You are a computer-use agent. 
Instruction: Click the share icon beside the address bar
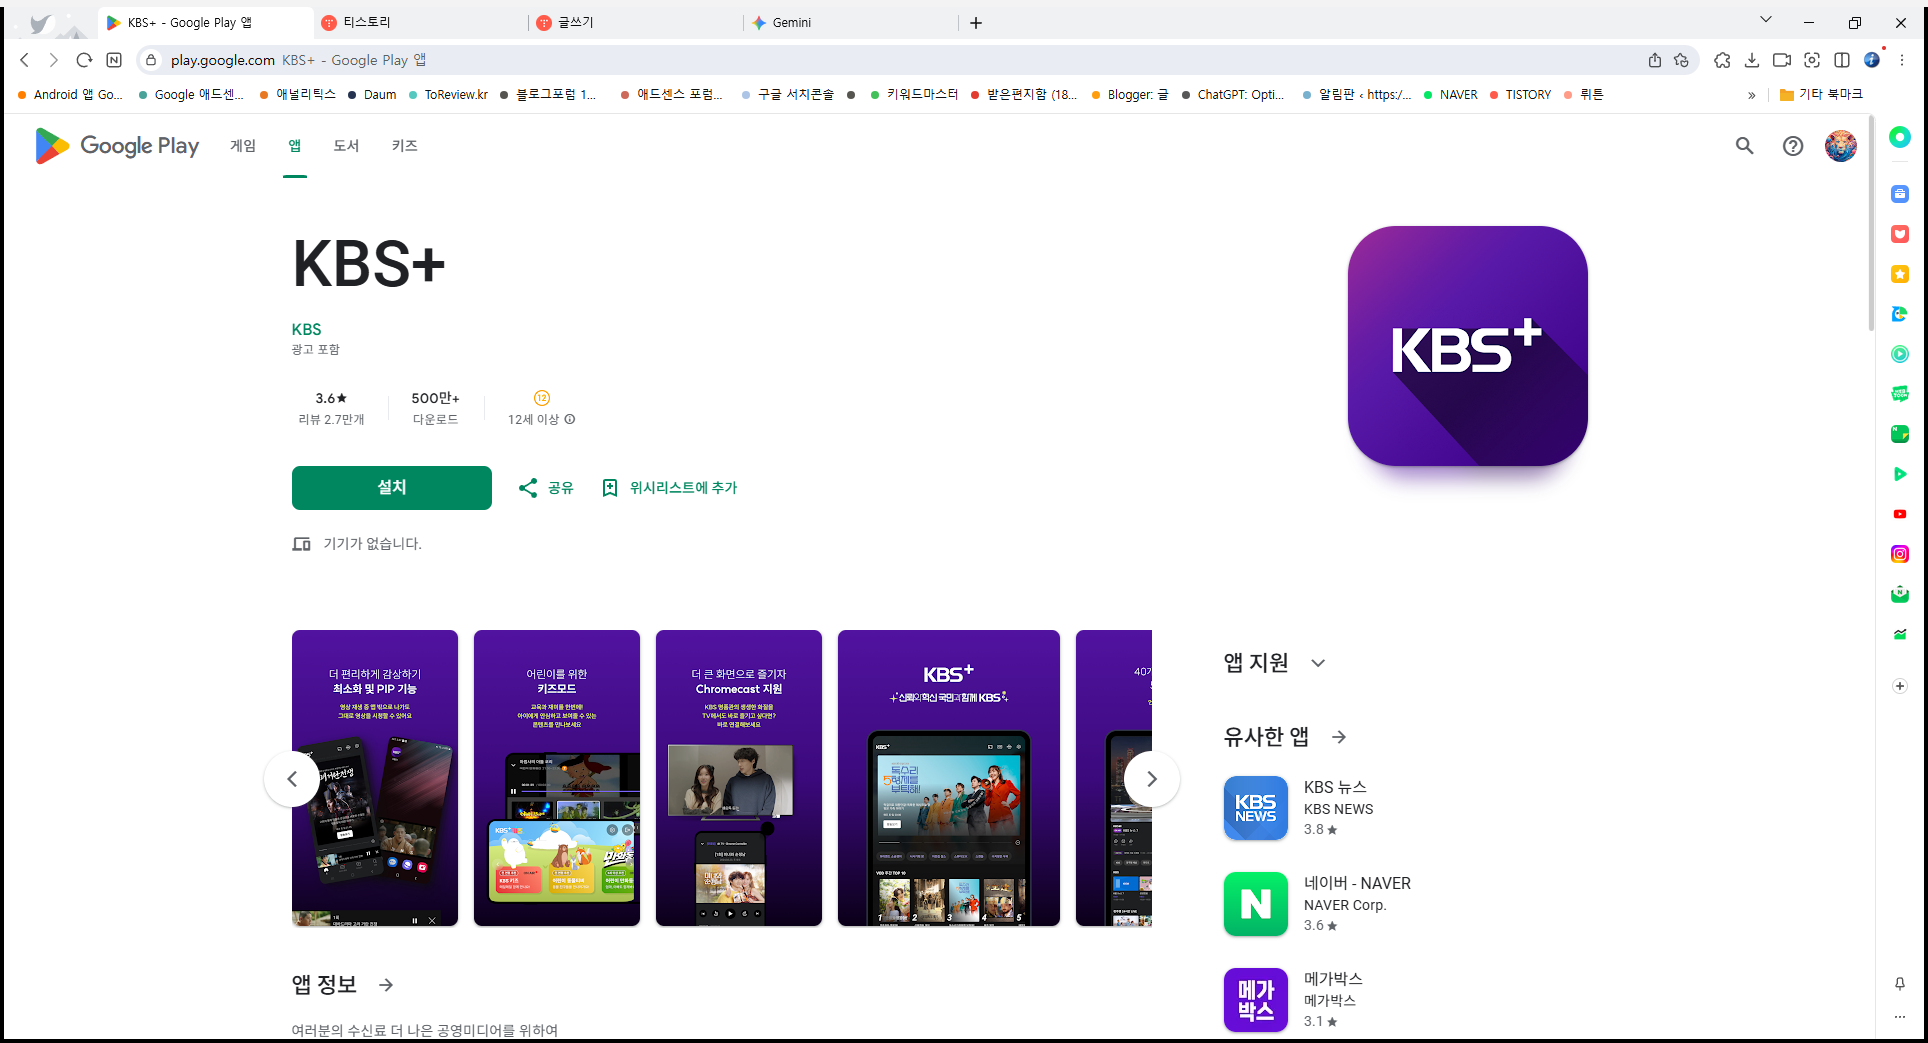click(x=1656, y=60)
